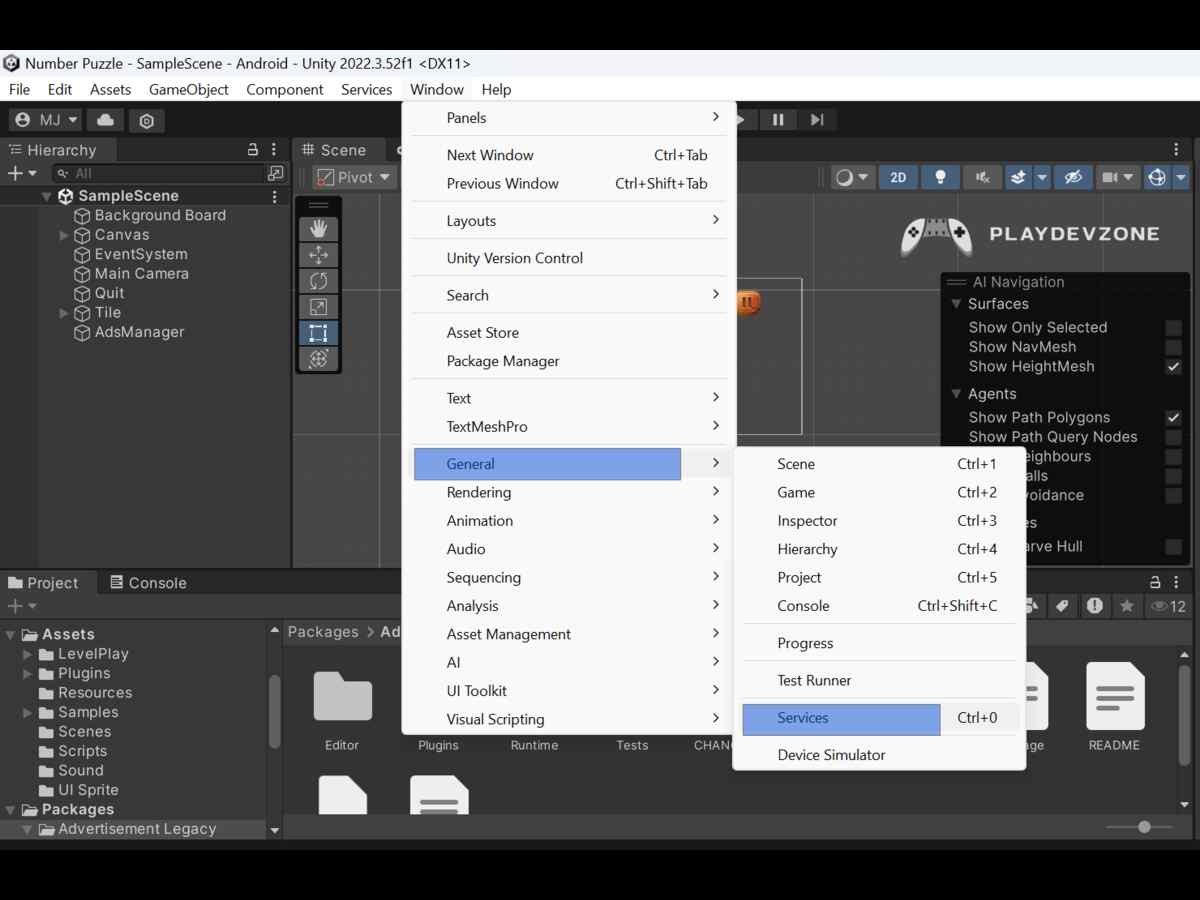Viewport: 1200px width, 900px height.
Task: Click the Project error/log filter exclamation icon
Action: click(1095, 606)
